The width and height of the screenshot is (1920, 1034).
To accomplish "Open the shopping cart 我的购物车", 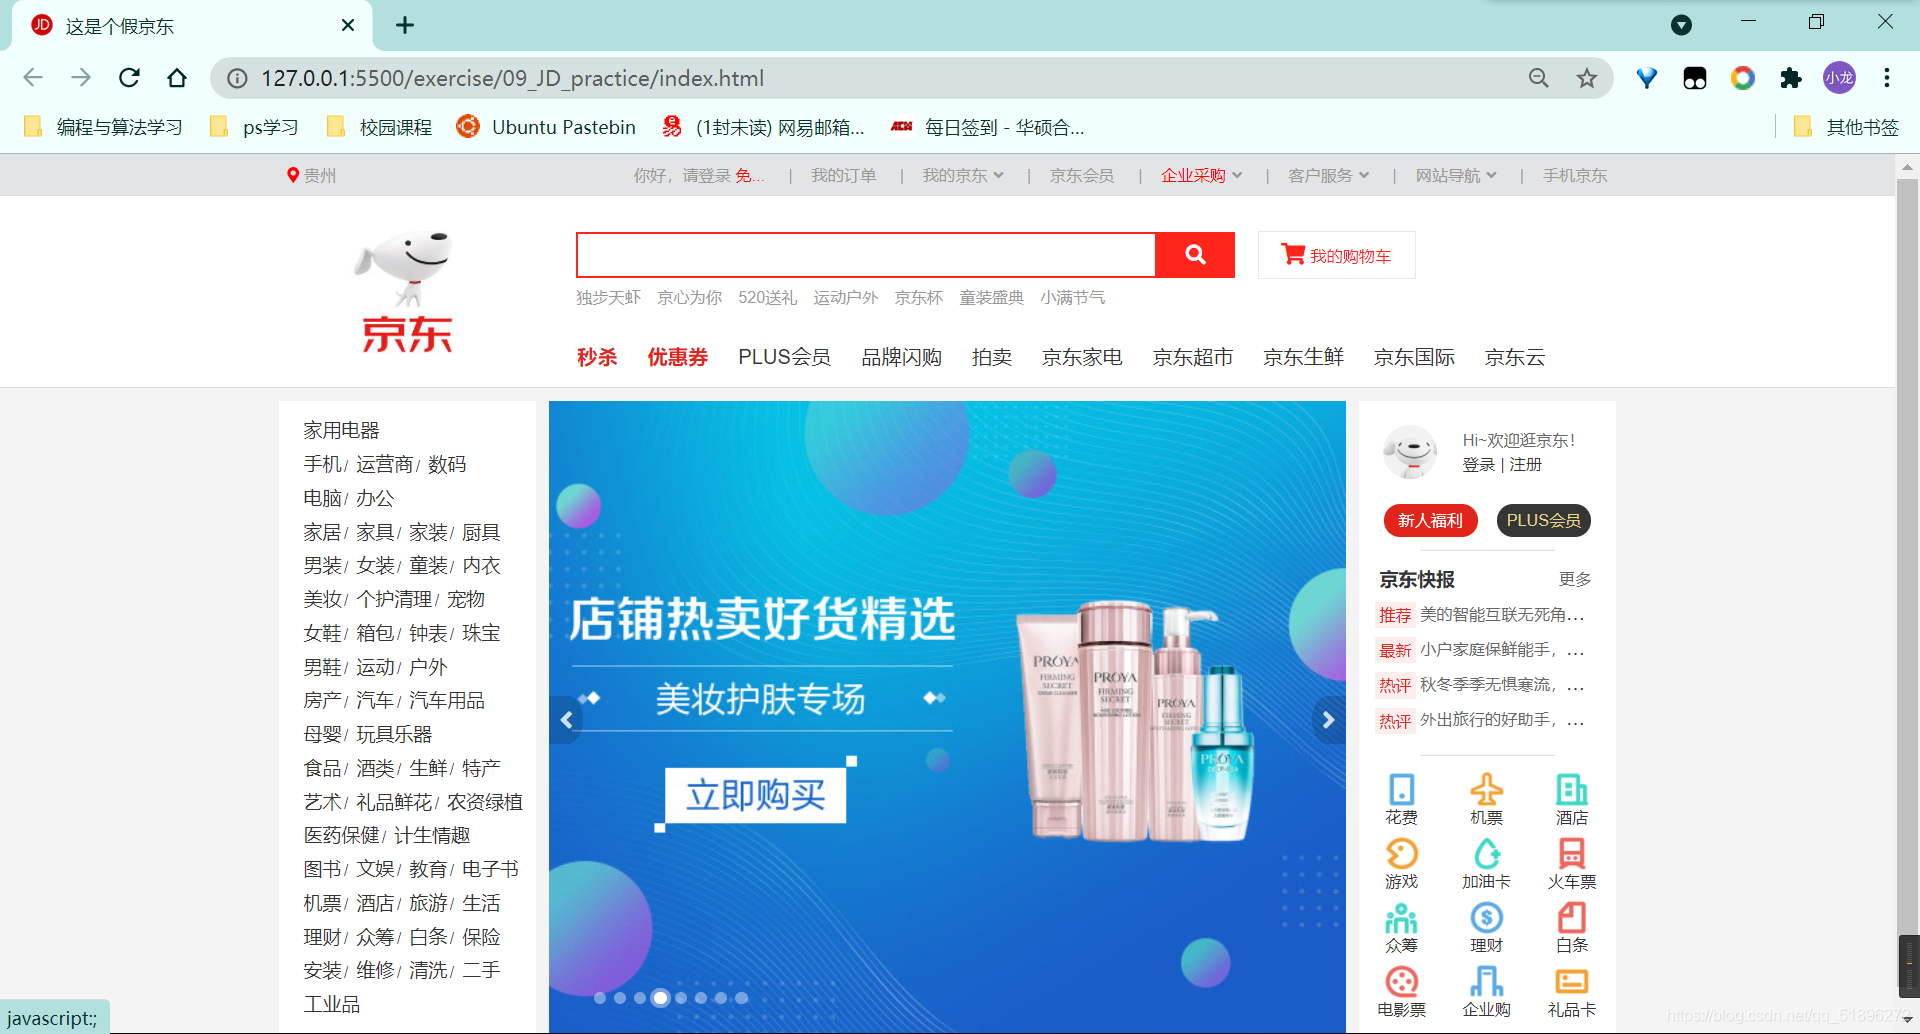I will 1336,255.
